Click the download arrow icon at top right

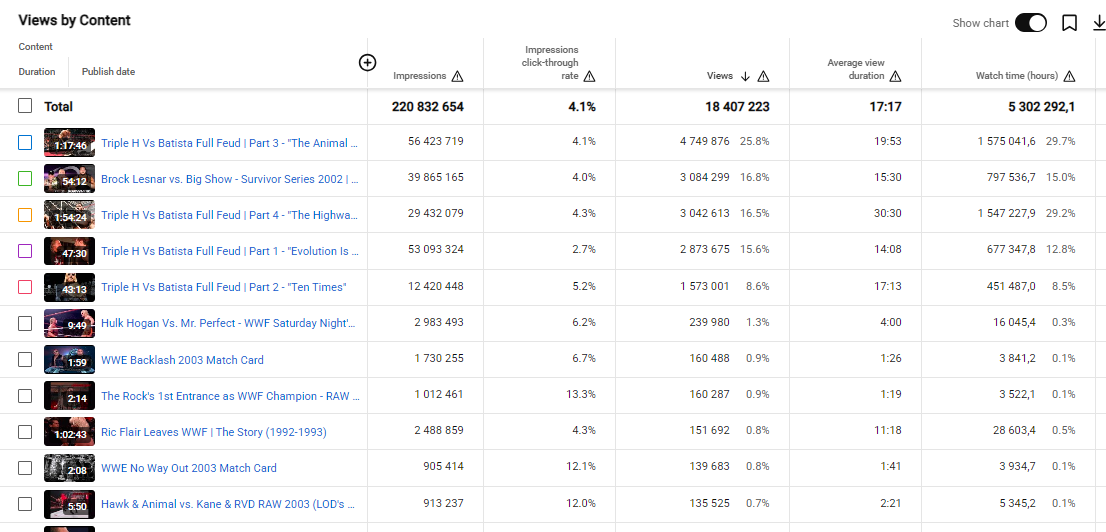pyautogui.click(x=1099, y=23)
